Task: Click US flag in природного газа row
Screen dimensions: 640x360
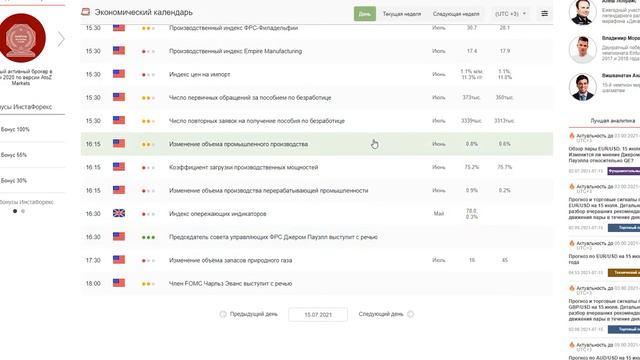Action: [119, 260]
